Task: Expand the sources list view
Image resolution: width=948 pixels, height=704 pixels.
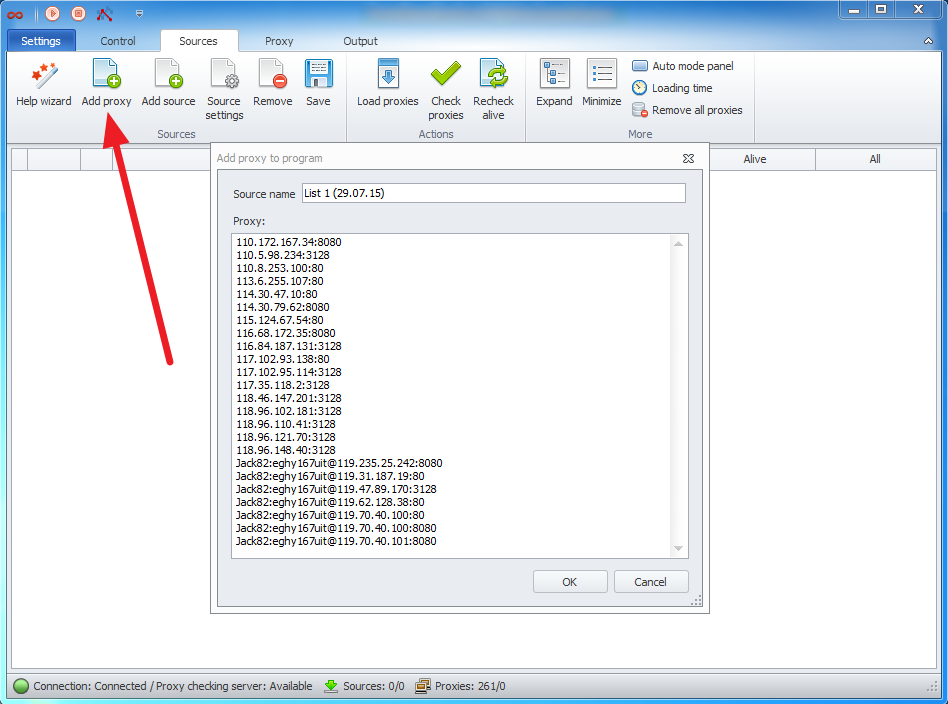Action: point(554,83)
